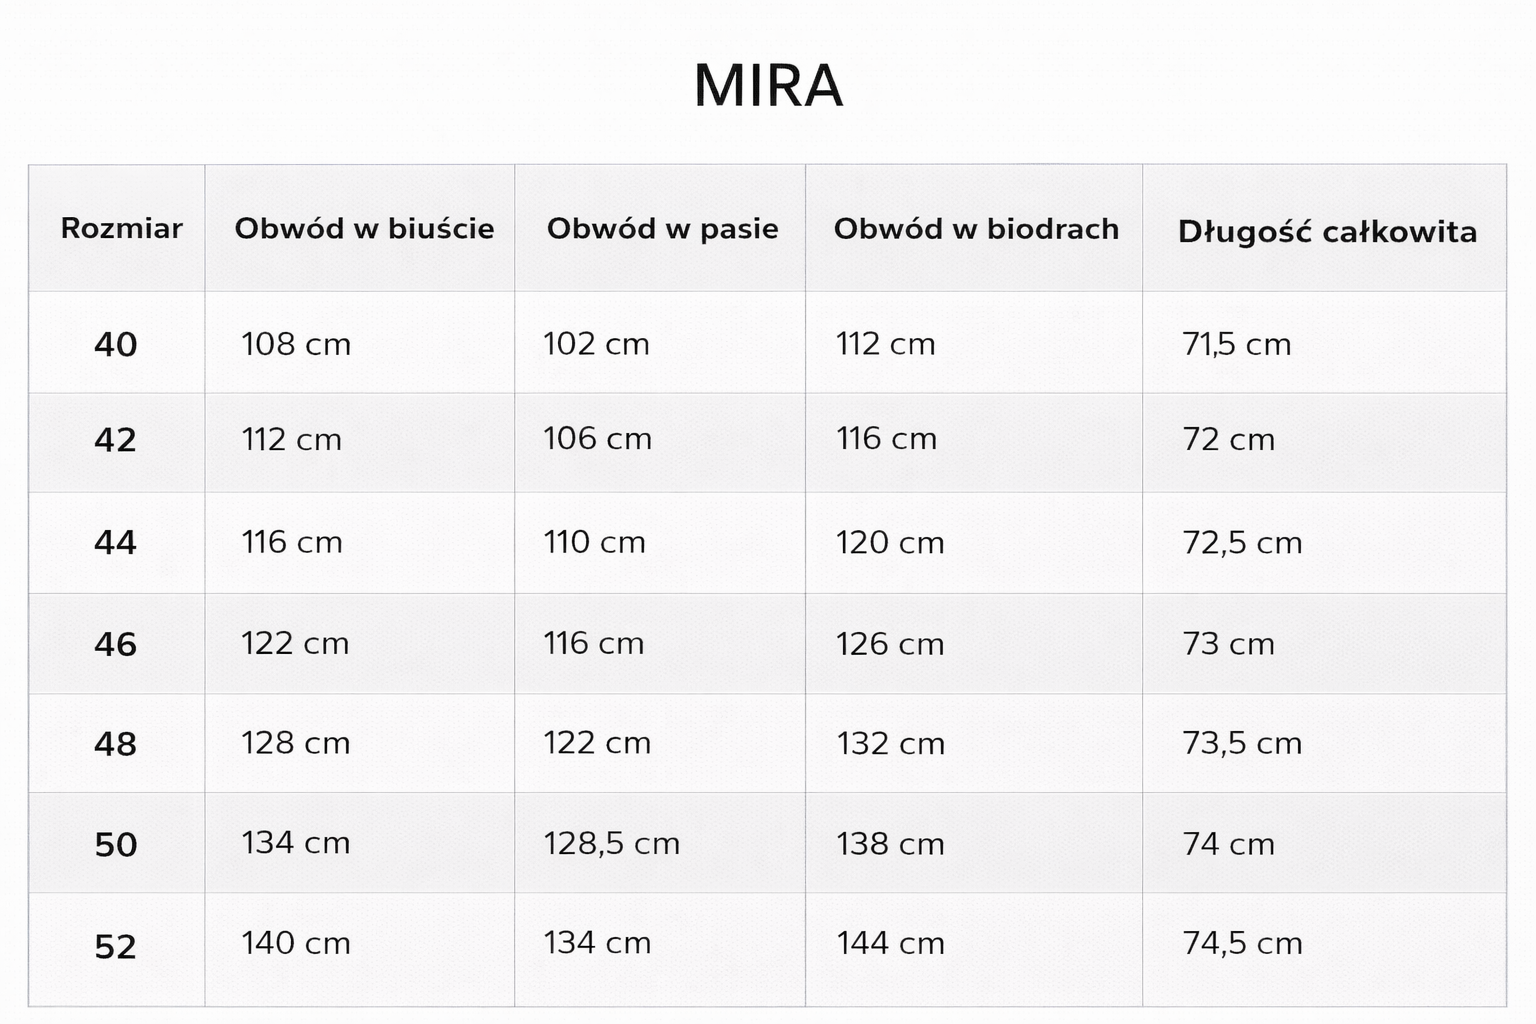1536x1024 pixels.
Task: Click size 42 in Rozmiar column
Action: [115, 440]
